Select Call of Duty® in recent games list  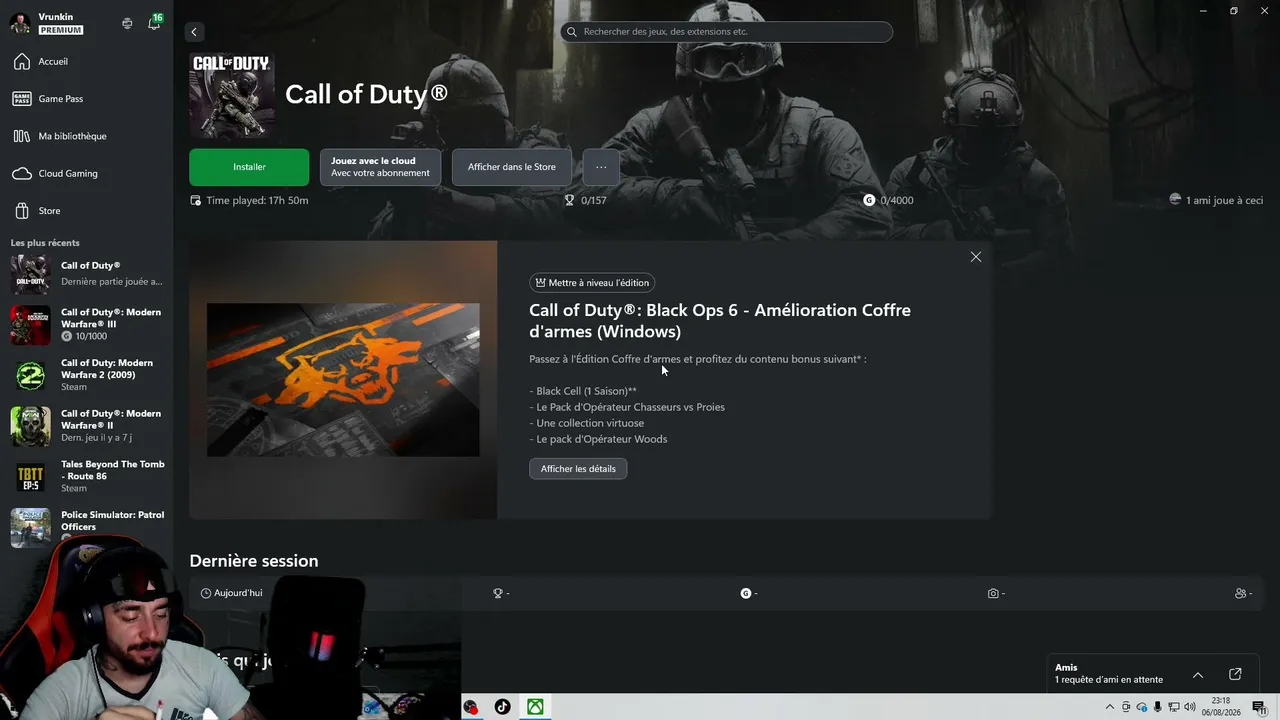point(86,273)
